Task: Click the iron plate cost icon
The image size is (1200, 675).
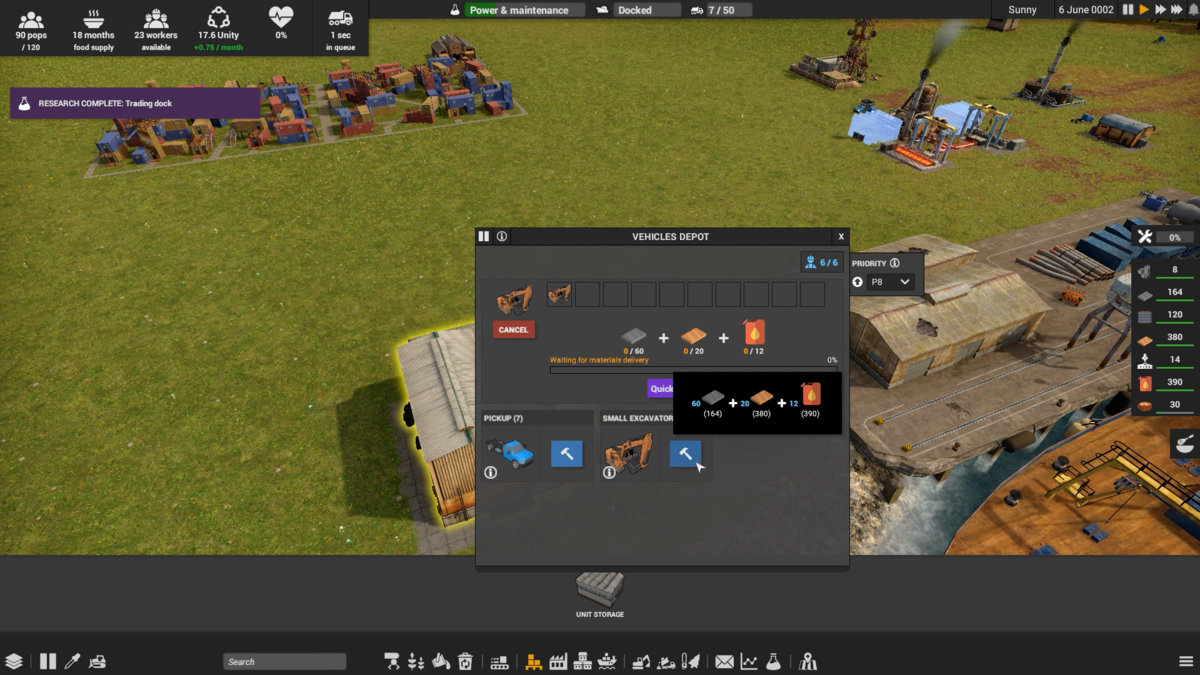Action: click(634, 335)
